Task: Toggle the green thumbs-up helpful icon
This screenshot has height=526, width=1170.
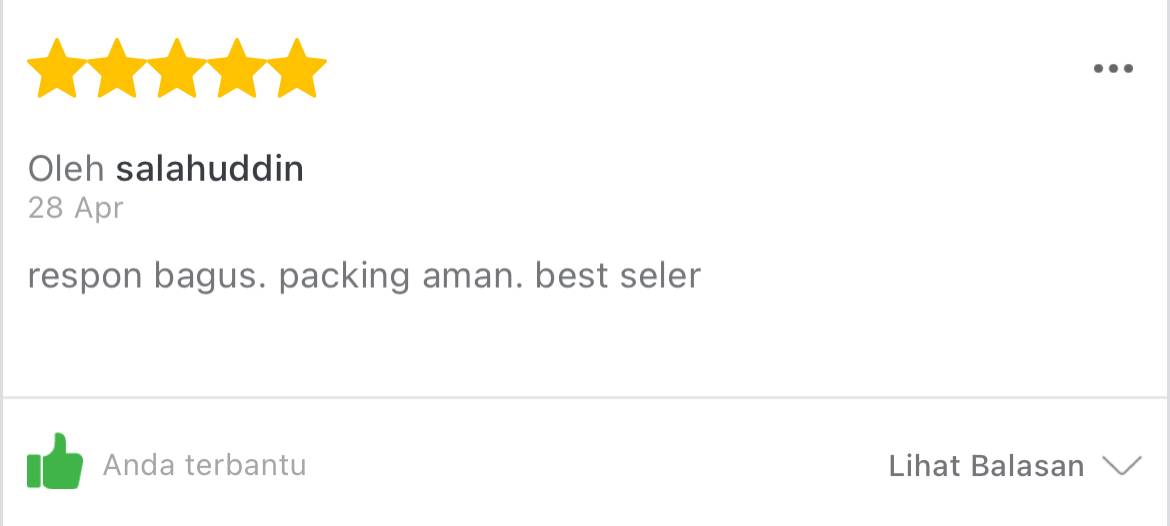Action: [x=55, y=462]
